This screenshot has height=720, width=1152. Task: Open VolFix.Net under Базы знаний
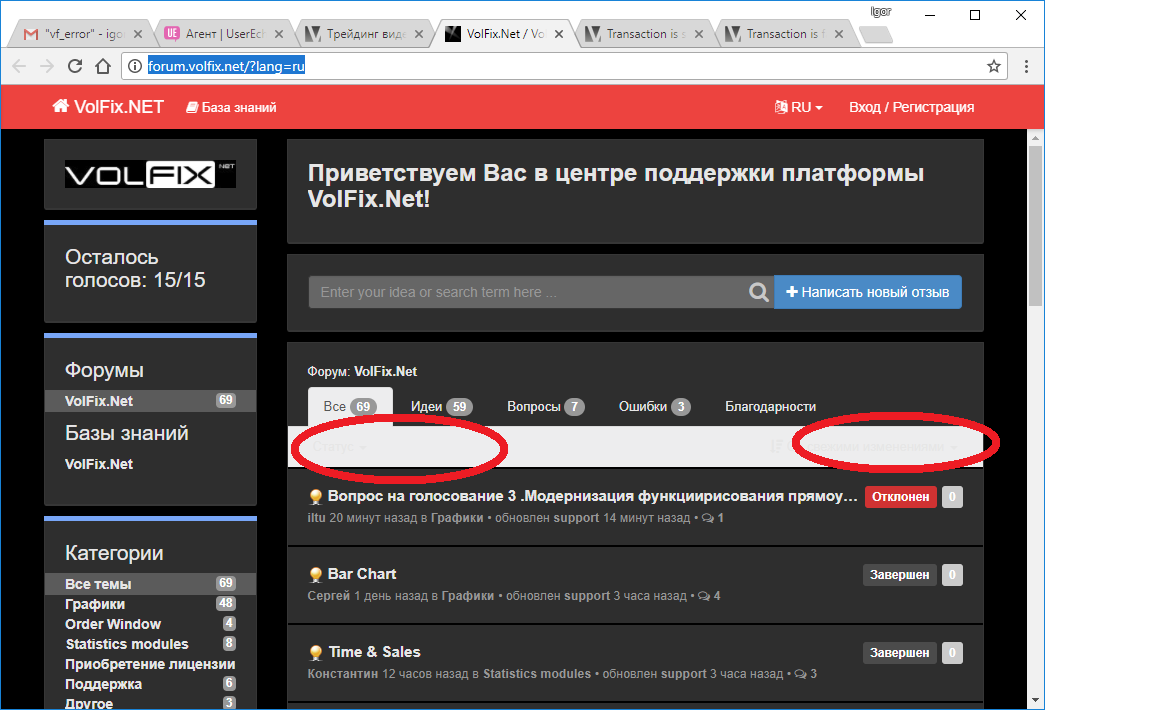click(98, 464)
